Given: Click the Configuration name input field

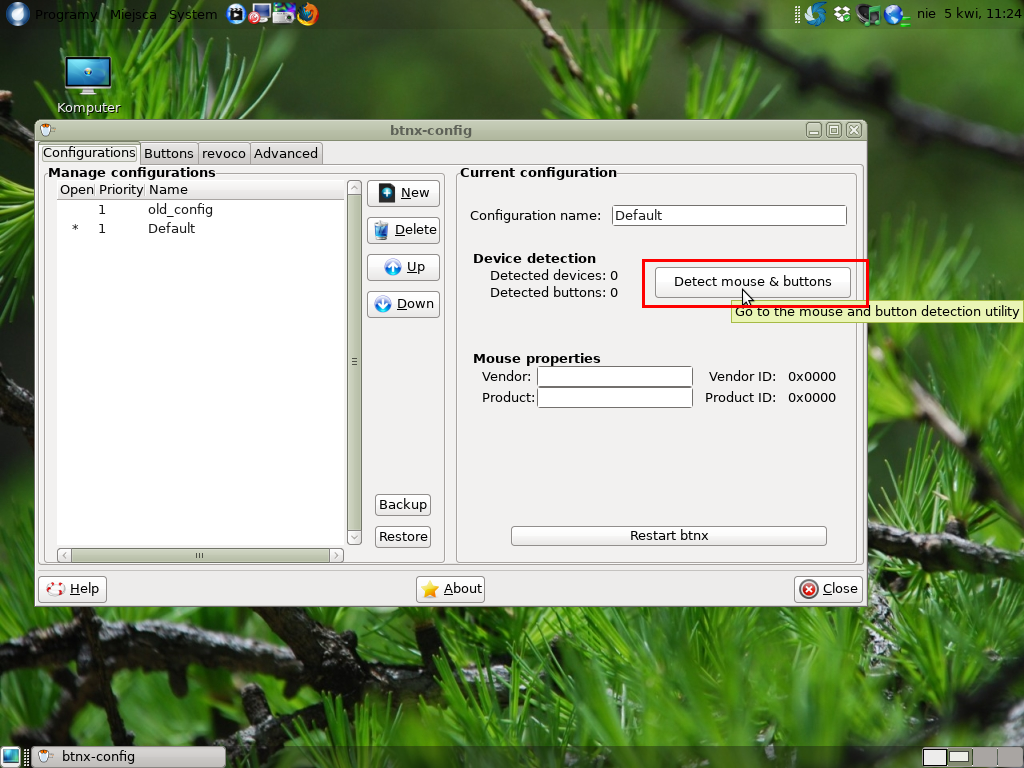Looking at the screenshot, I should [729, 216].
